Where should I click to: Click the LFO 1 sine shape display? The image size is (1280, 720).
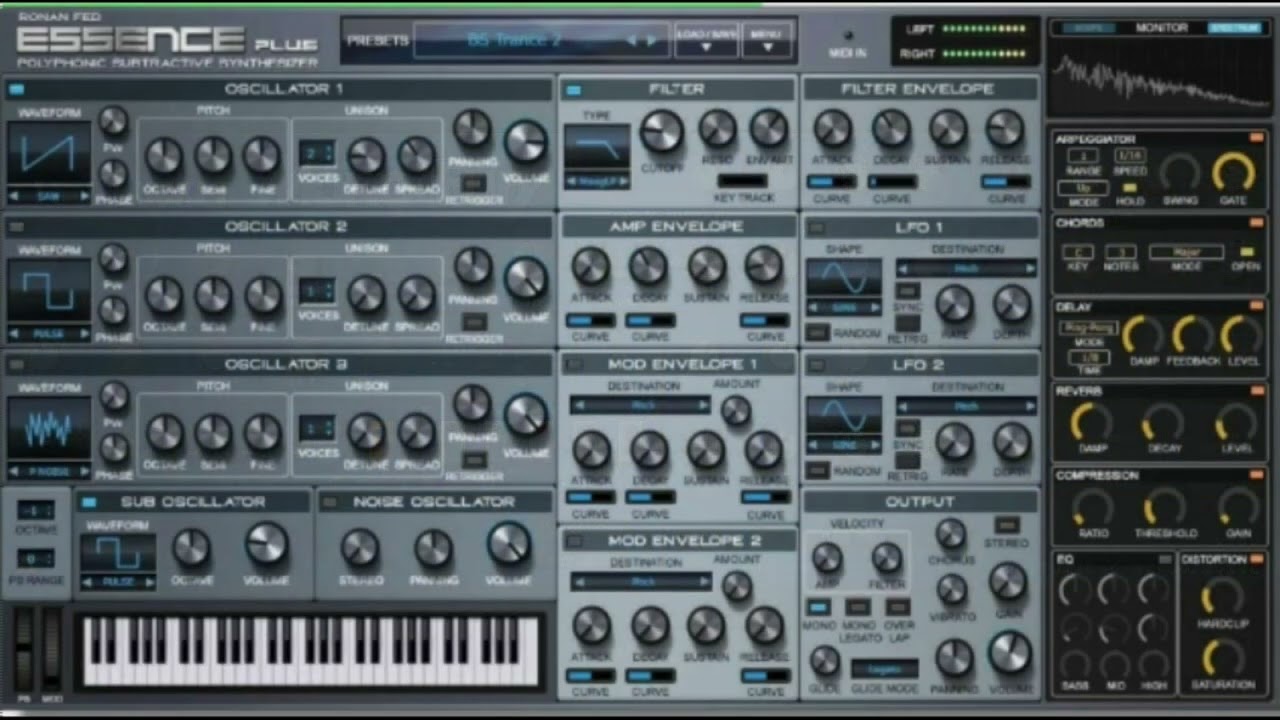tap(844, 278)
